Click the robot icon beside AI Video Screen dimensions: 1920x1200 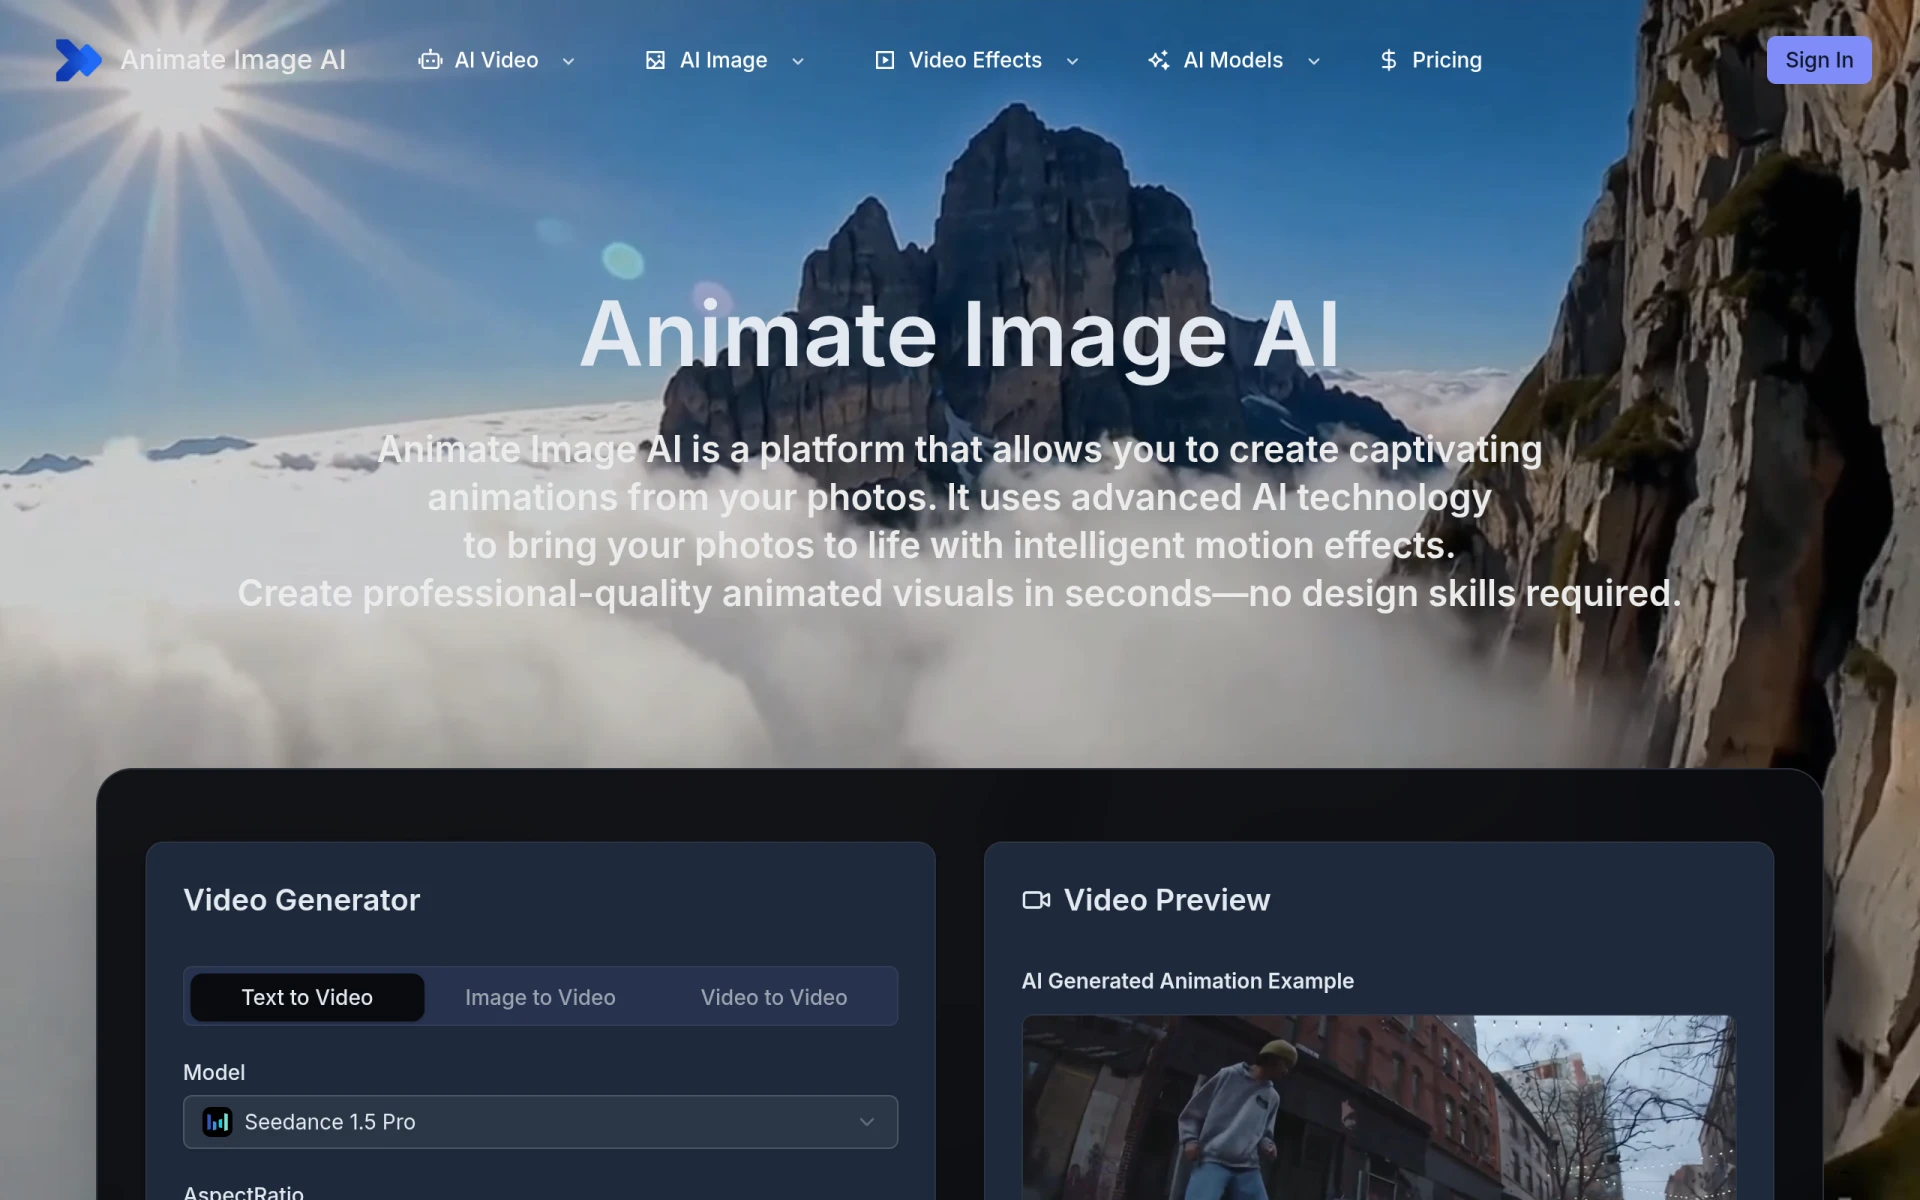click(430, 60)
